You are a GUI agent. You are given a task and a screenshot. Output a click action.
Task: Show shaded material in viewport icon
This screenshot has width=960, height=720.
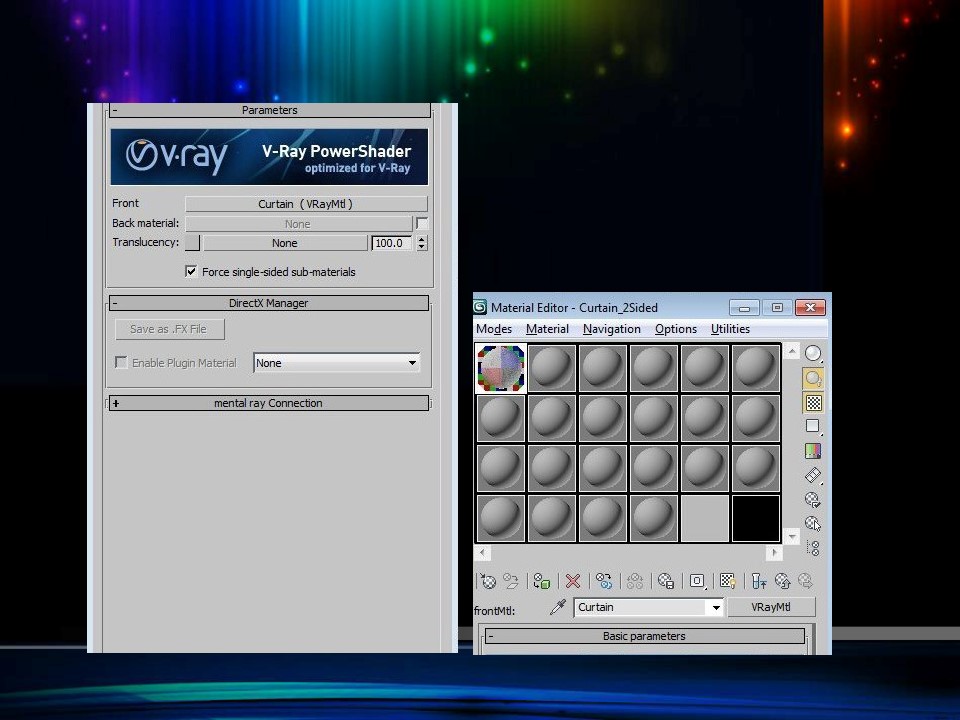(x=727, y=580)
